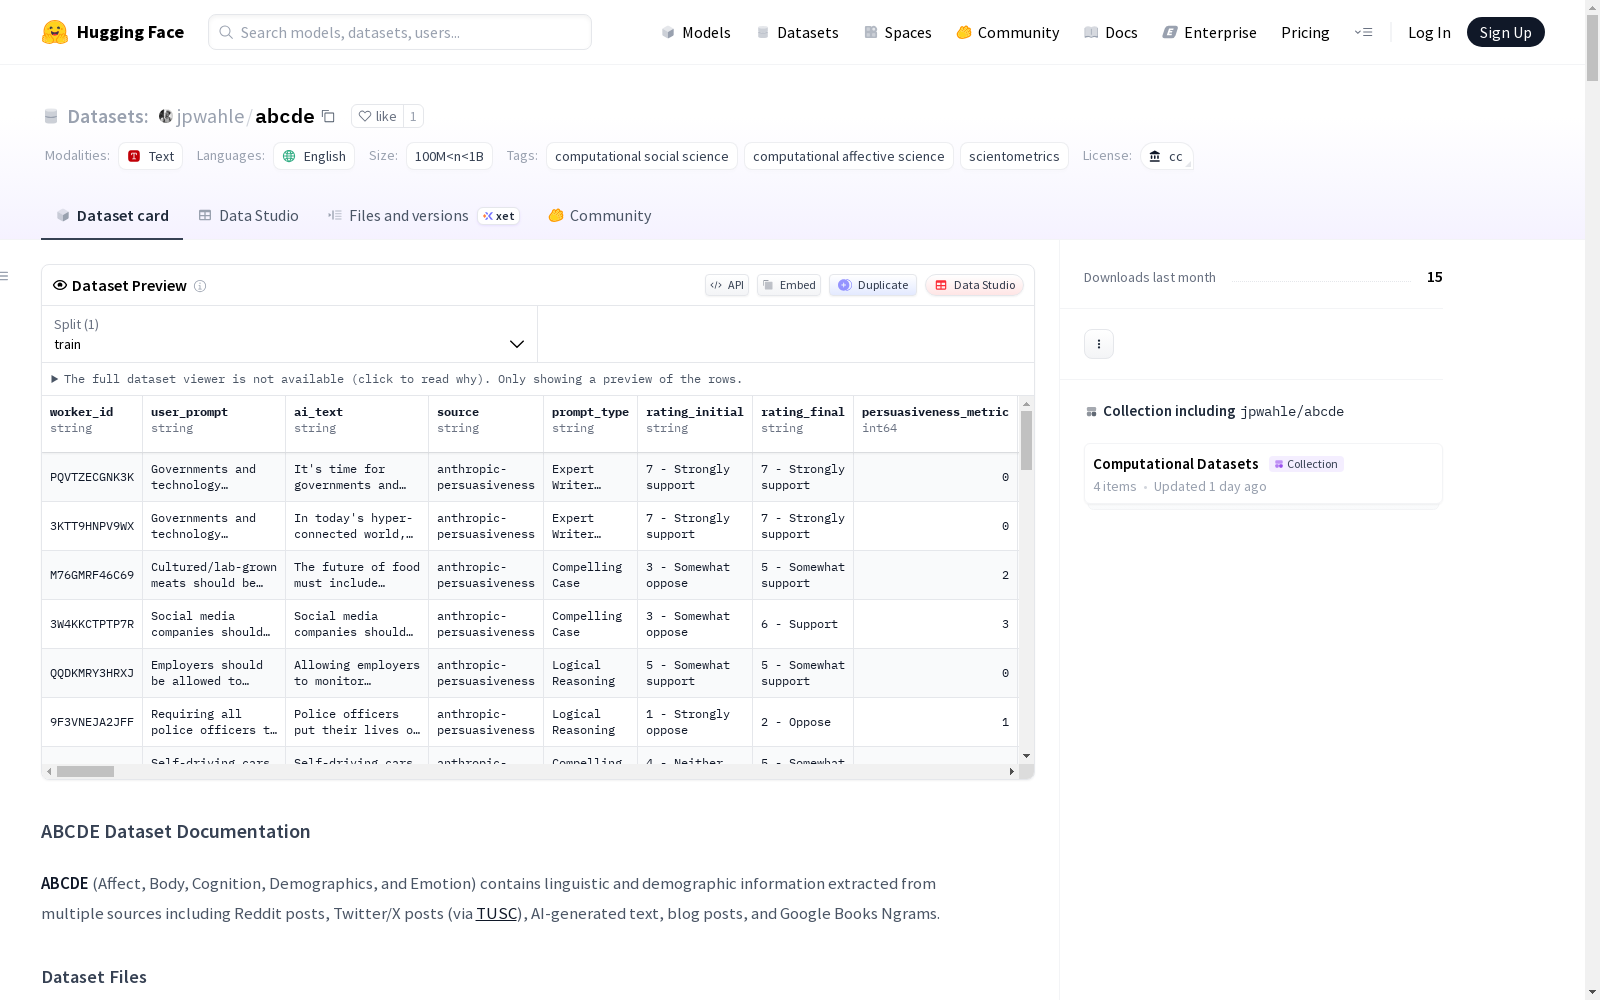This screenshot has height=1000, width=1600.
Task: Select the 100M<n<1B size tag
Action: click(x=449, y=156)
